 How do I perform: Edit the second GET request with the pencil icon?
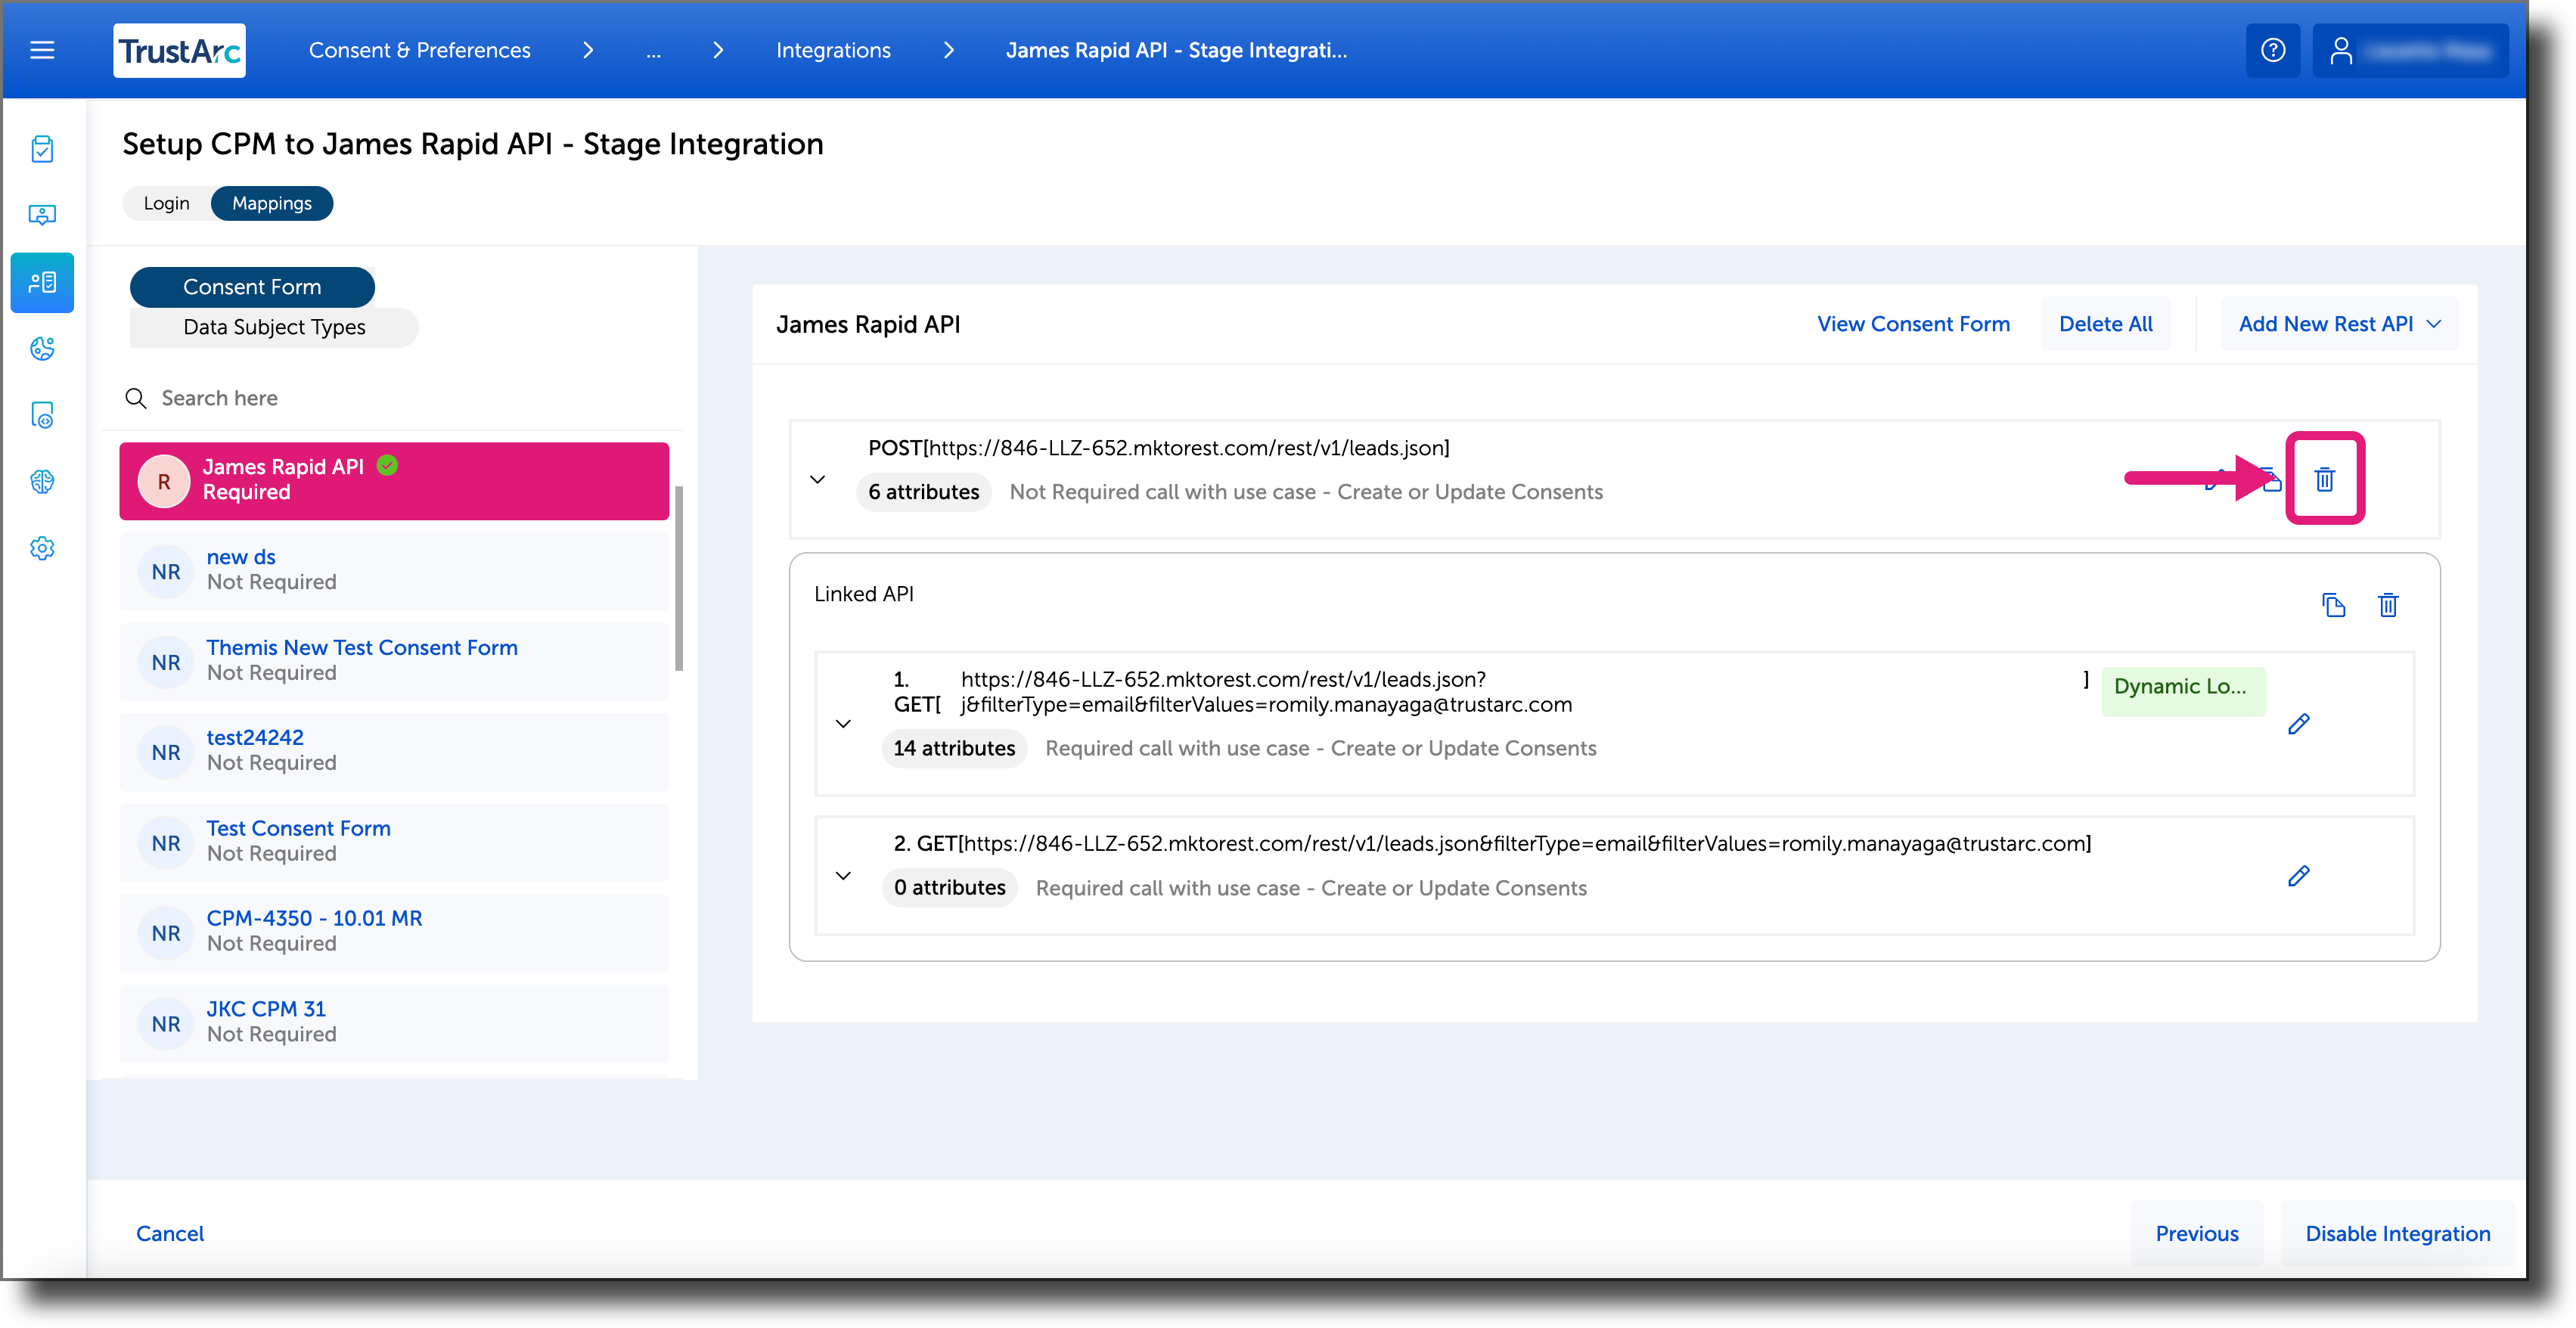point(2299,876)
